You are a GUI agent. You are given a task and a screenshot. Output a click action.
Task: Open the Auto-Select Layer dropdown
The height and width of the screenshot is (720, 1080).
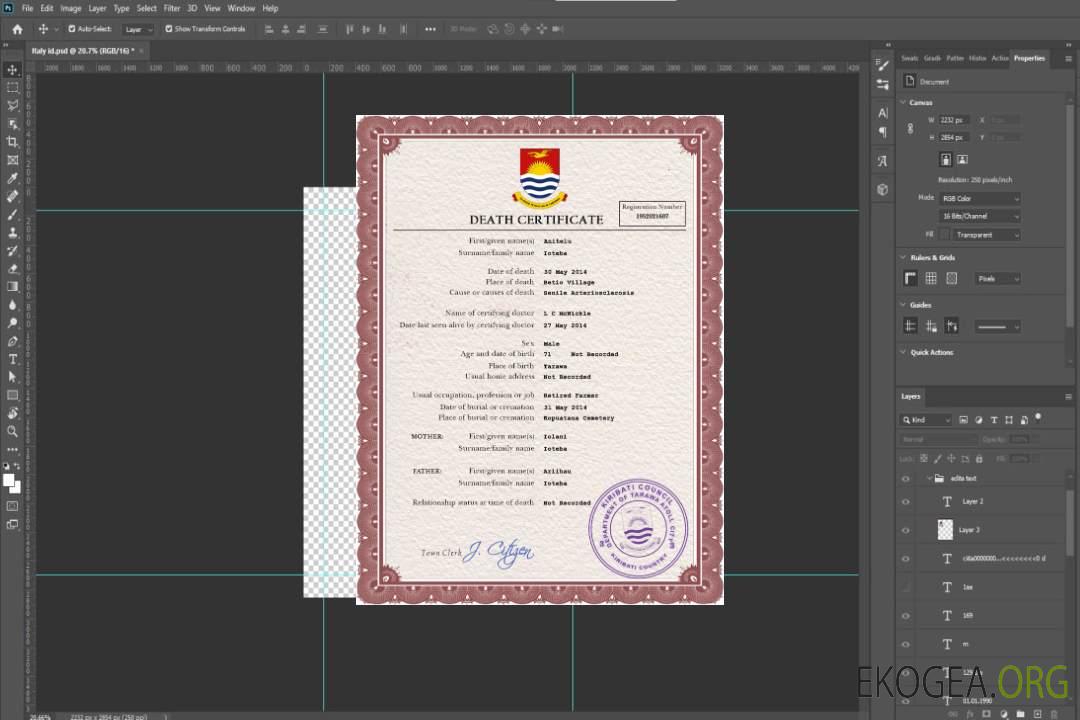click(x=138, y=30)
